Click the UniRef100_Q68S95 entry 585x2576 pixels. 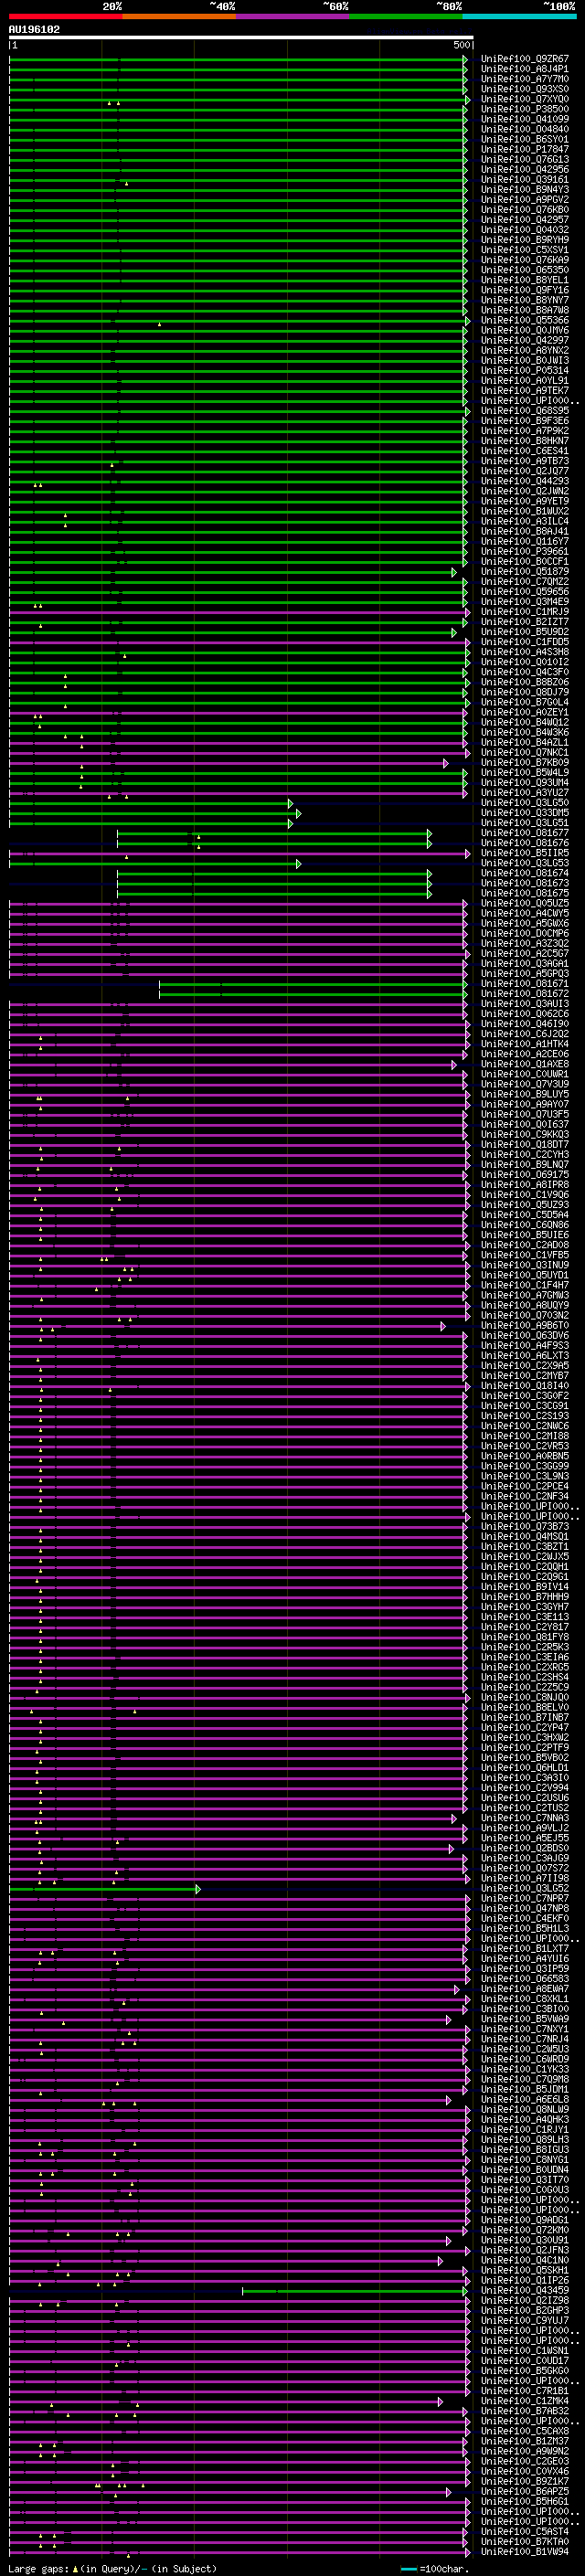click(x=525, y=410)
